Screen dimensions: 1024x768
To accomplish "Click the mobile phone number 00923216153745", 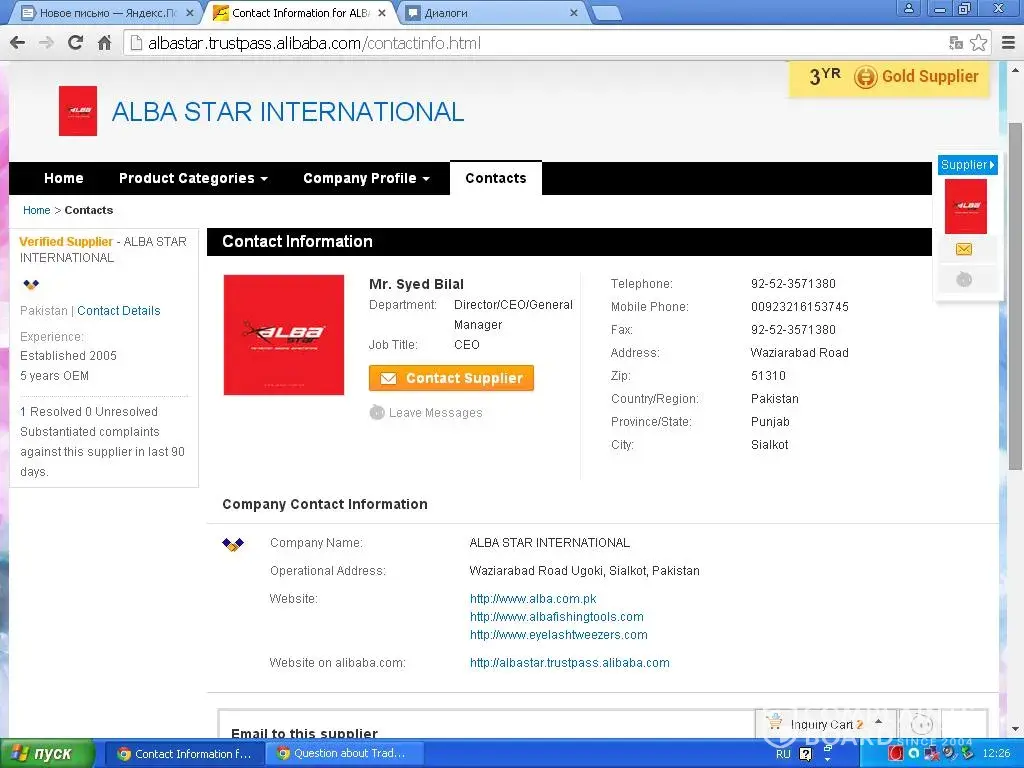I will (799, 307).
